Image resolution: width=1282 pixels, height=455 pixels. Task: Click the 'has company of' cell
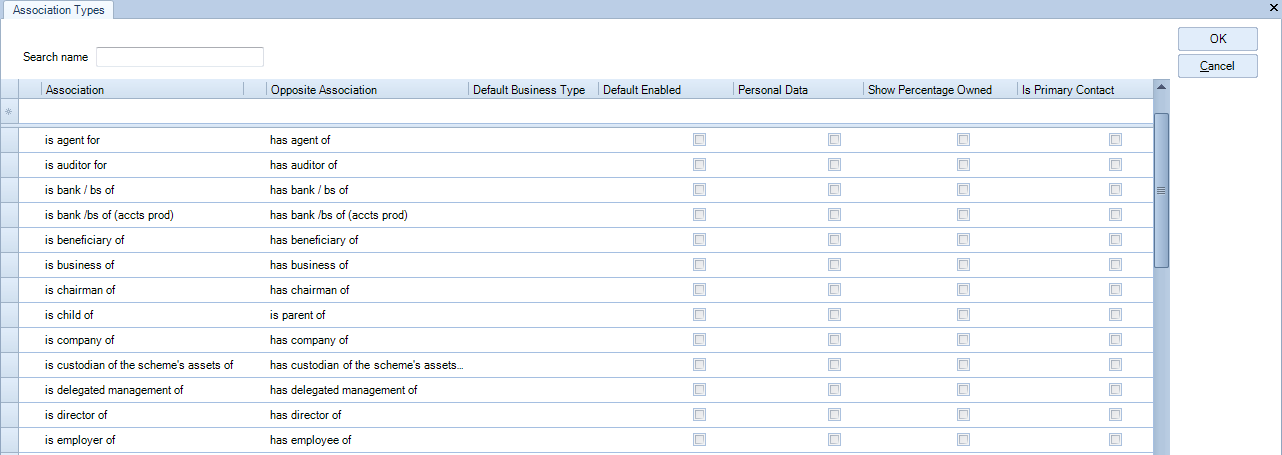tap(367, 340)
